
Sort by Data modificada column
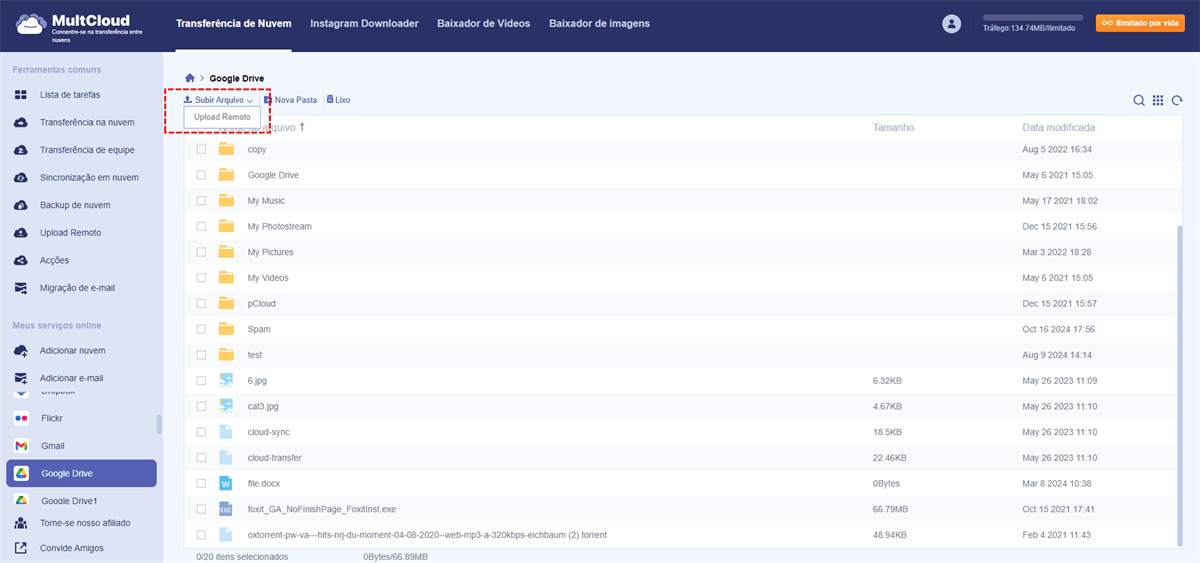click(1058, 128)
